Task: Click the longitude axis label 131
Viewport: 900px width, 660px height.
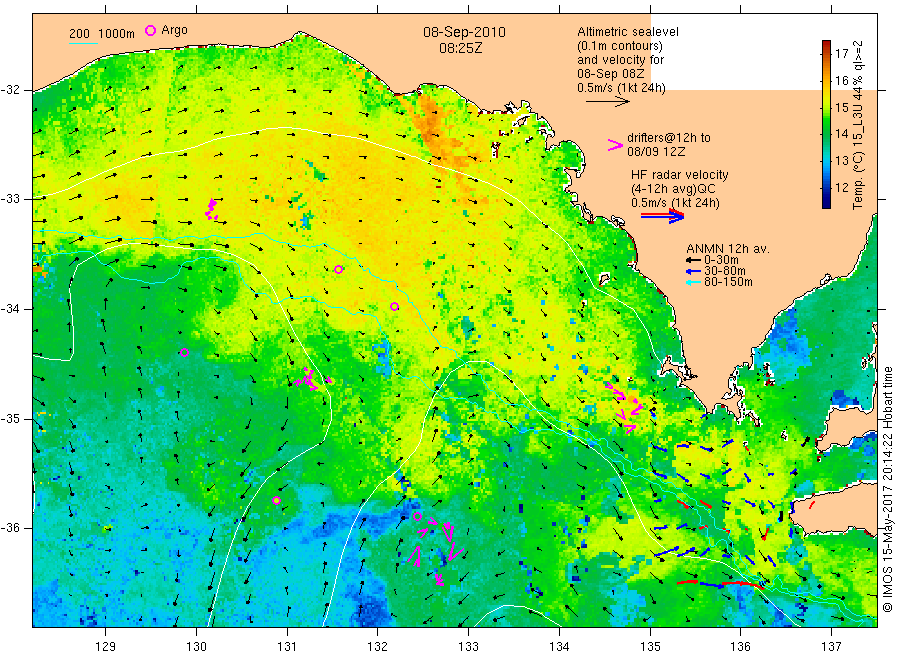Action: pyautogui.click(x=287, y=647)
